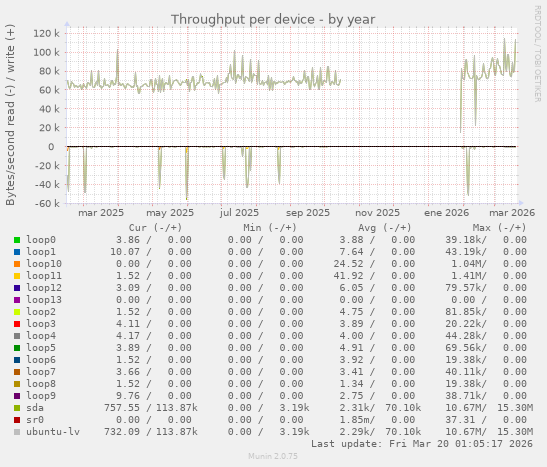
Task: Click the Max (-/+) column header
Action: tap(499, 228)
